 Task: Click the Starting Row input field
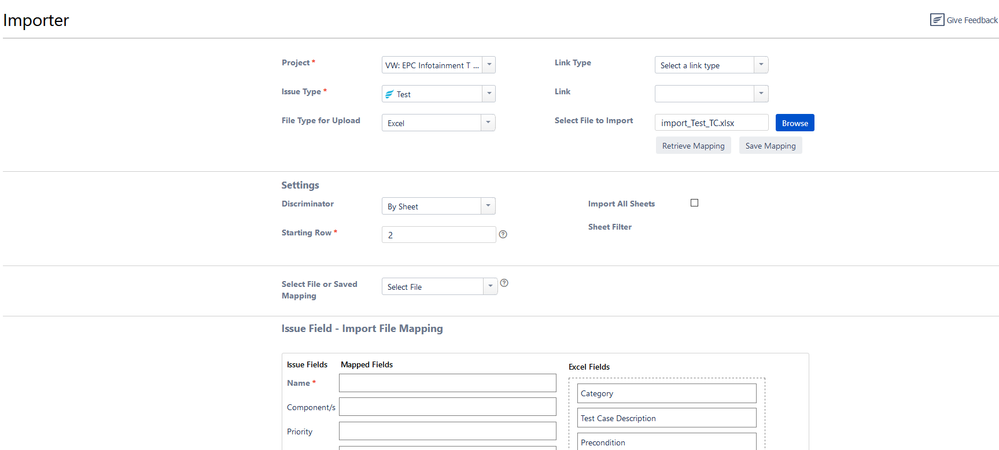438,235
